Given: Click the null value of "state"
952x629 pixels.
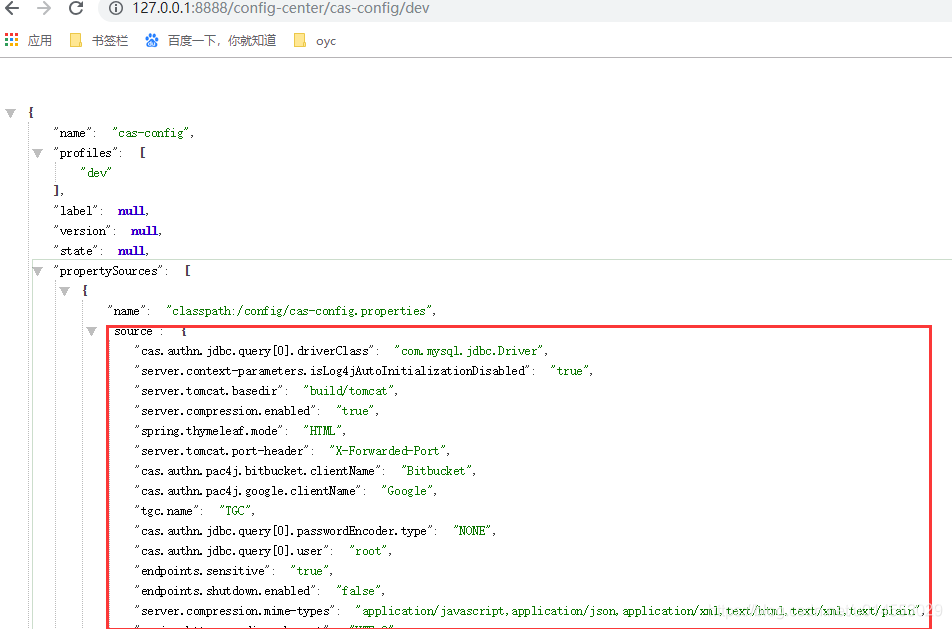Looking at the screenshot, I should pyautogui.click(x=132, y=251).
